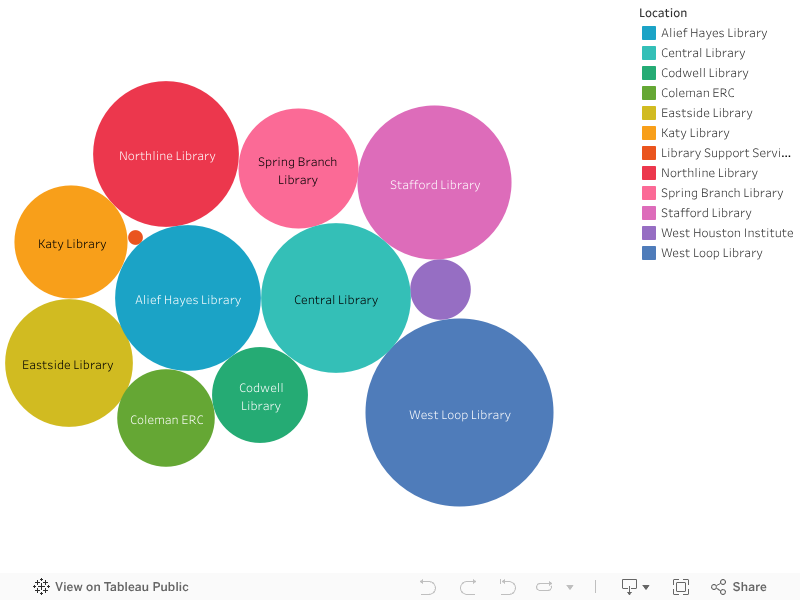Image resolution: width=800 pixels, height=600 pixels.
Task: Click the Undo arrow icon
Action: (428, 587)
